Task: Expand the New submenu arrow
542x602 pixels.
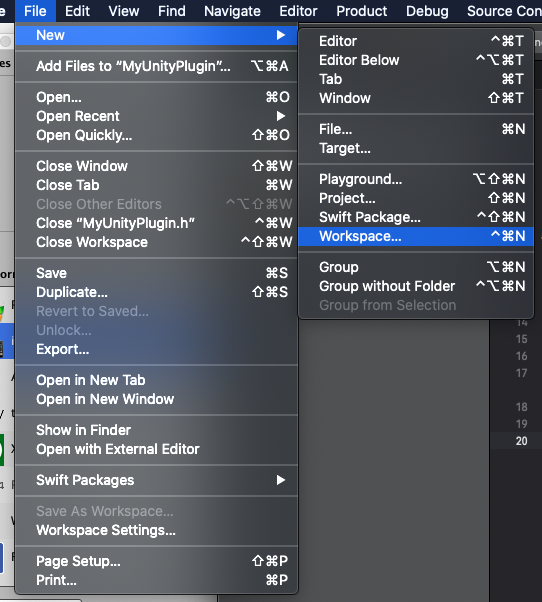Action: click(x=281, y=35)
